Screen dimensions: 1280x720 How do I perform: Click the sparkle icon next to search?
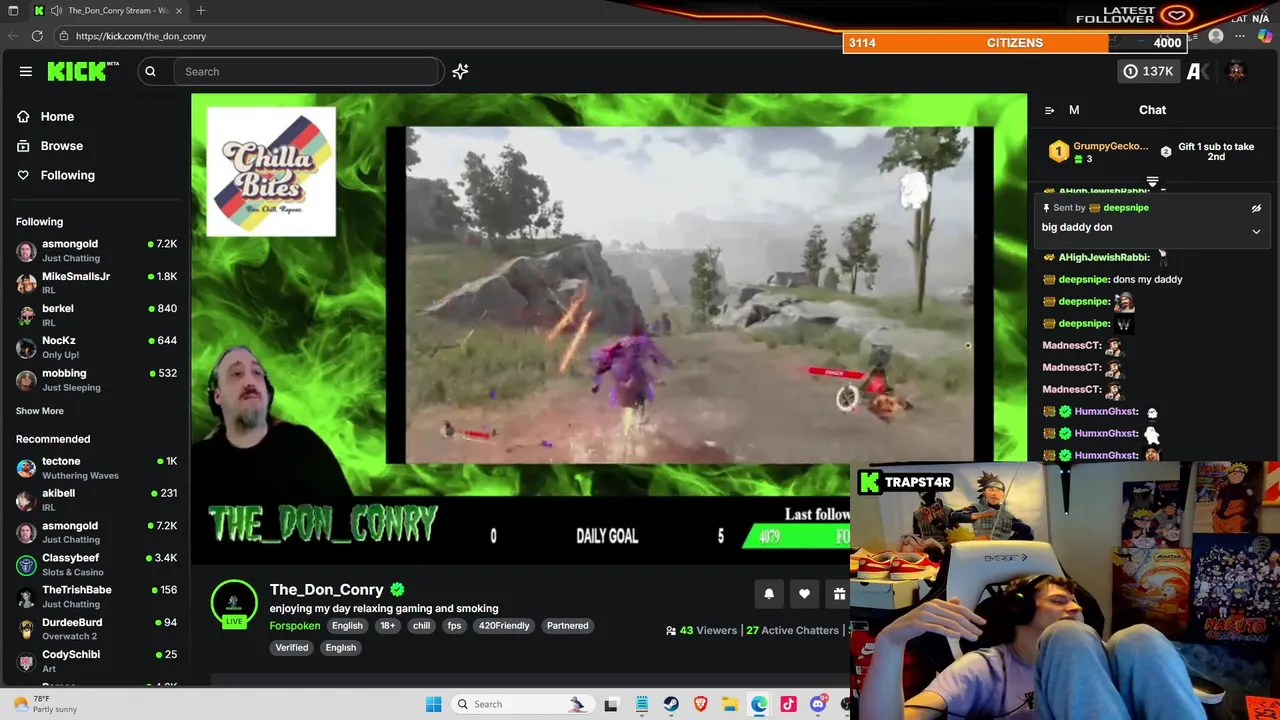[460, 71]
